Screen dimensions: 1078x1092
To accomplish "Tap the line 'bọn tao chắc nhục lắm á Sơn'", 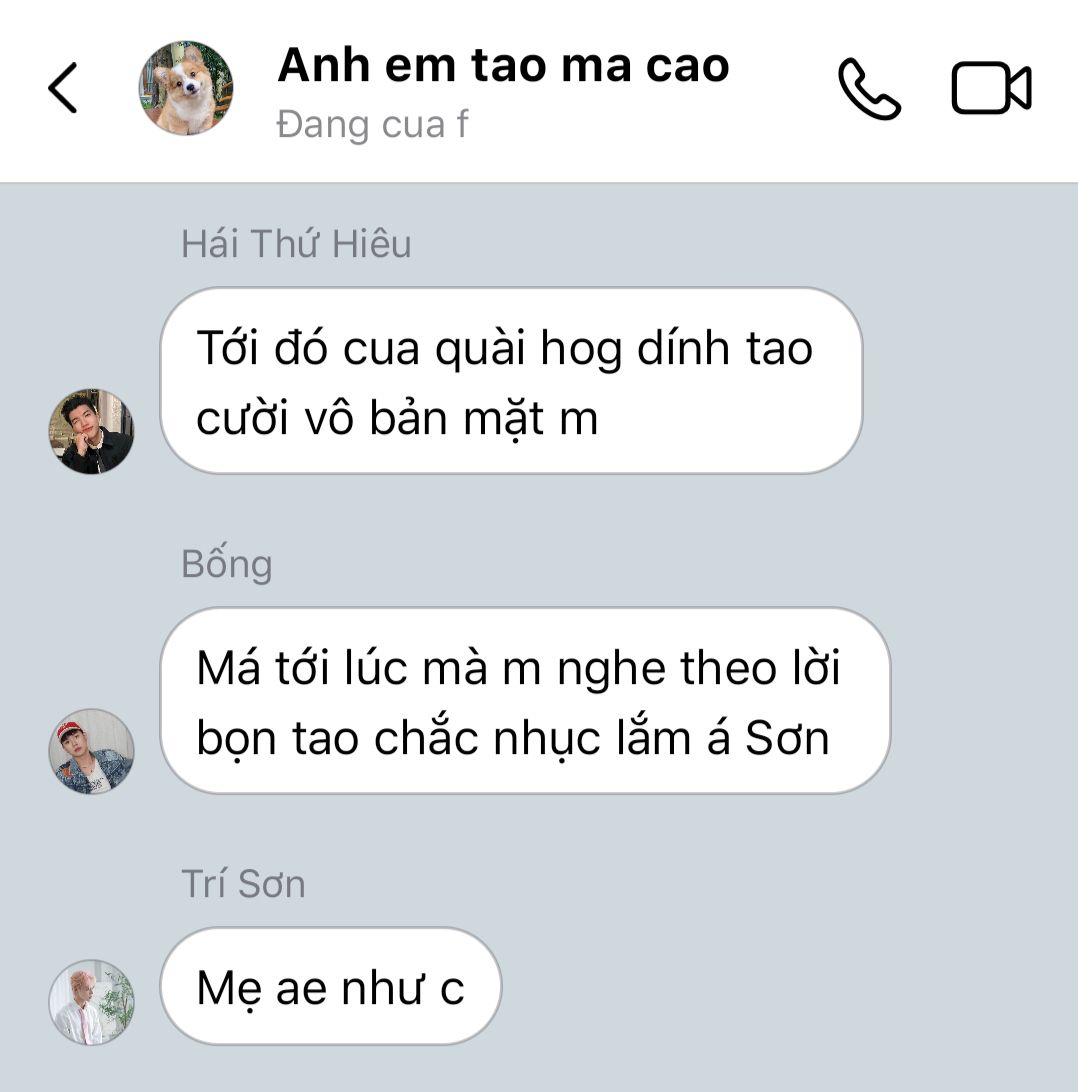I will tap(513, 738).
